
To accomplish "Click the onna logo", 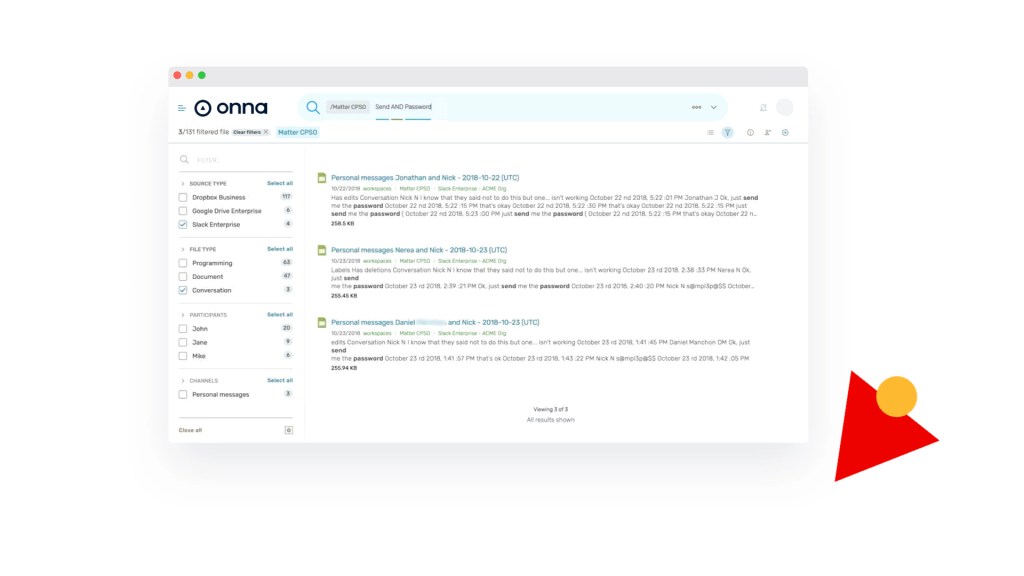I will (231, 108).
